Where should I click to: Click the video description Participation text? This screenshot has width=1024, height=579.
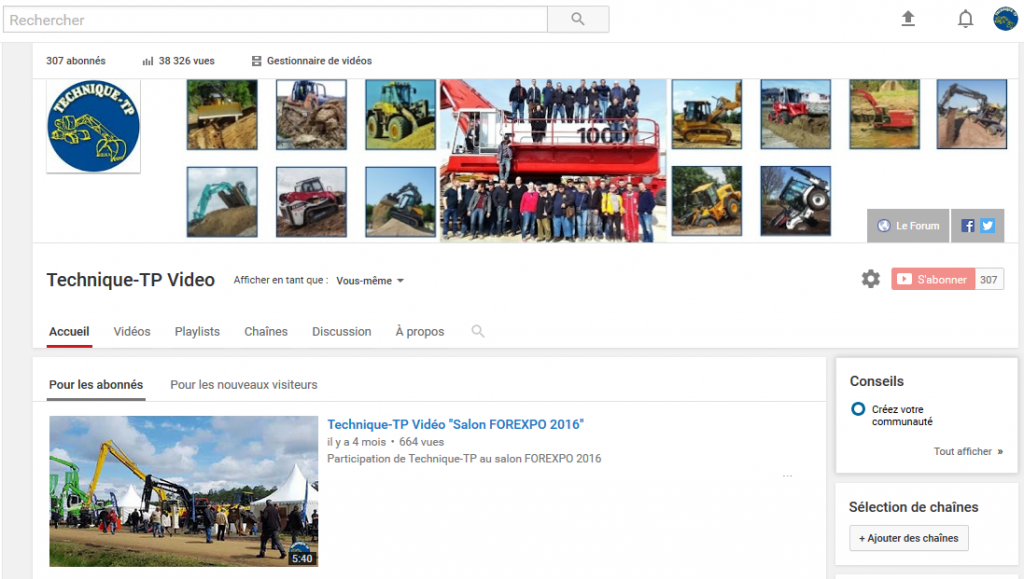(464, 459)
